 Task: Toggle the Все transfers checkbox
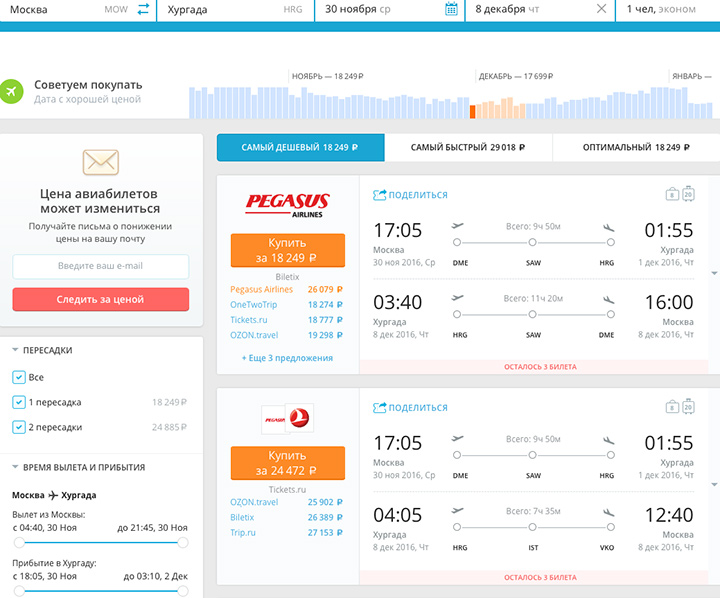(x=19, y=378)
